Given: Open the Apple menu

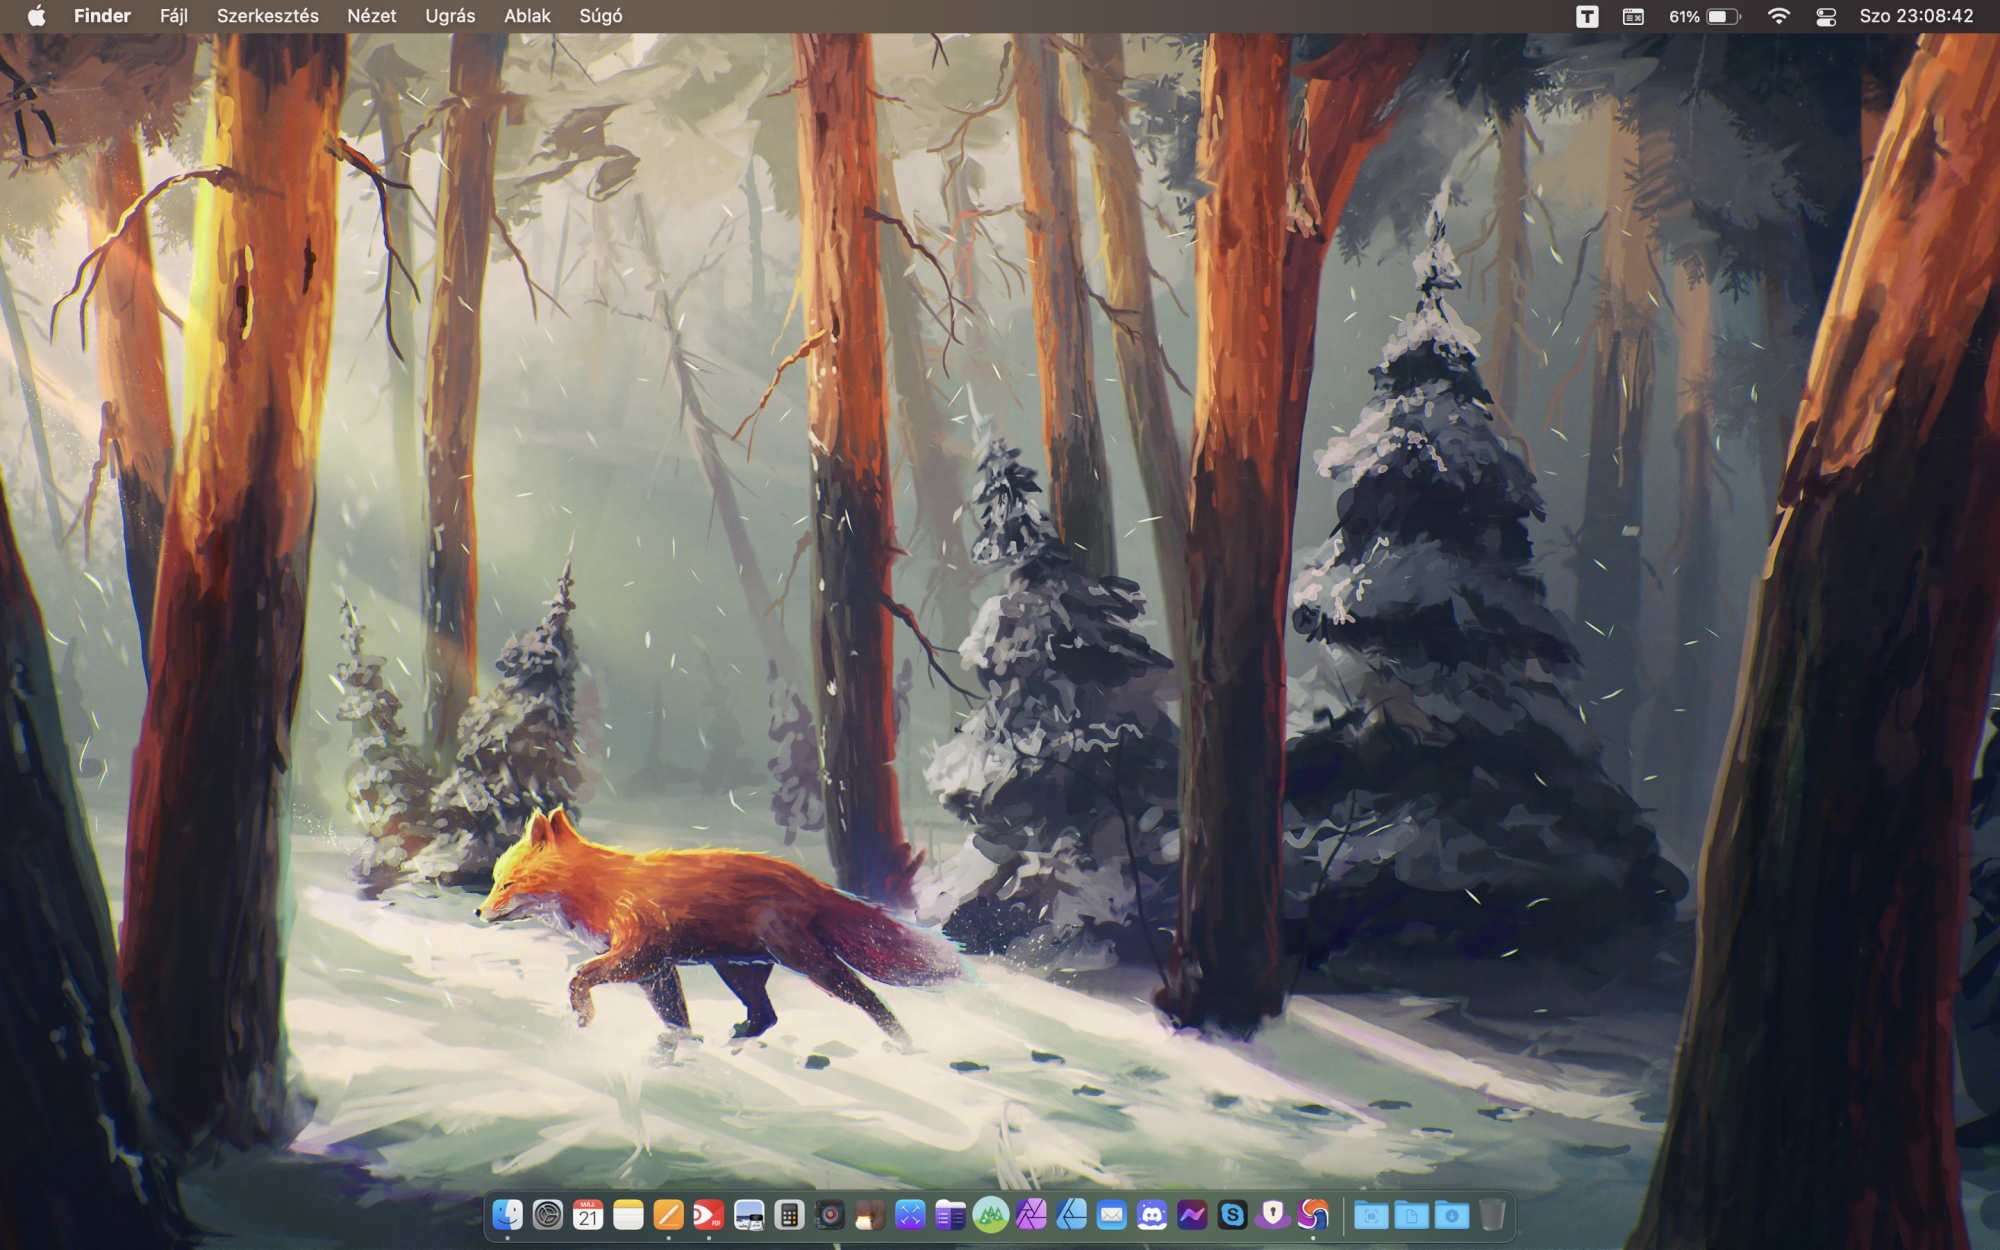Looking at the screenshot, I should [36, 16].
